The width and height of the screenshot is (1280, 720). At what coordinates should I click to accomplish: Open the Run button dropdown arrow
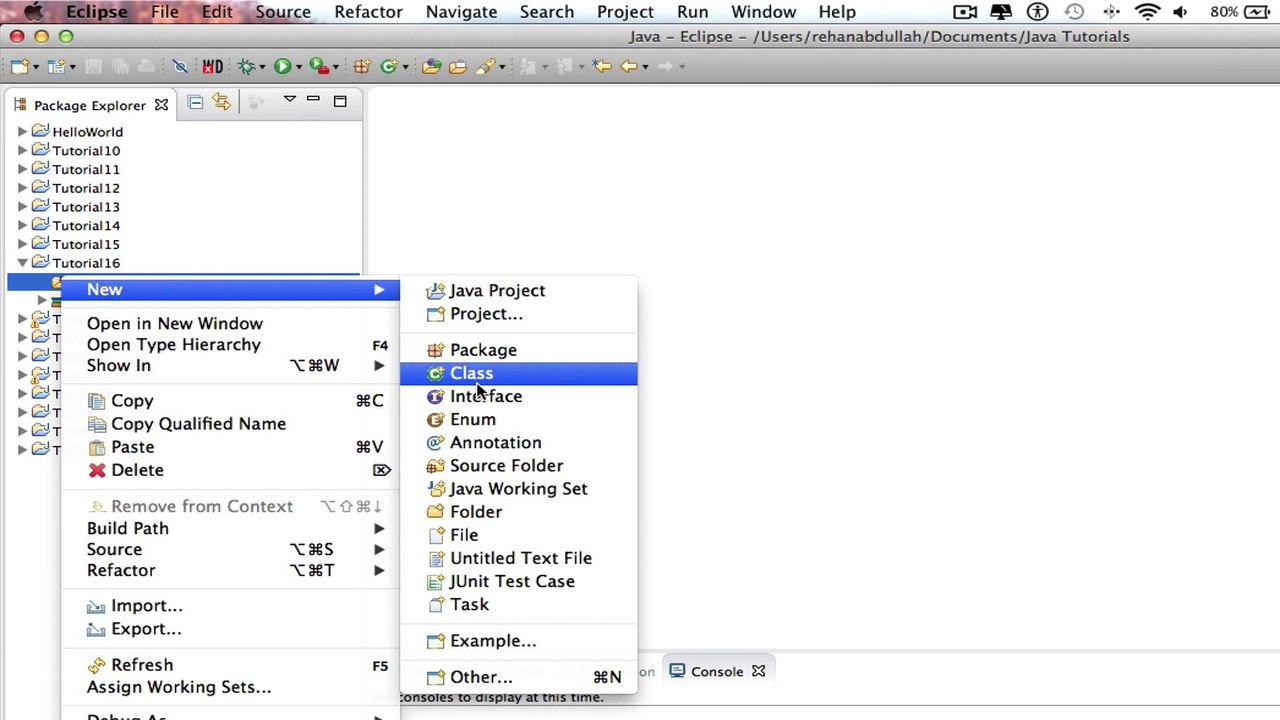pos(299,67)
